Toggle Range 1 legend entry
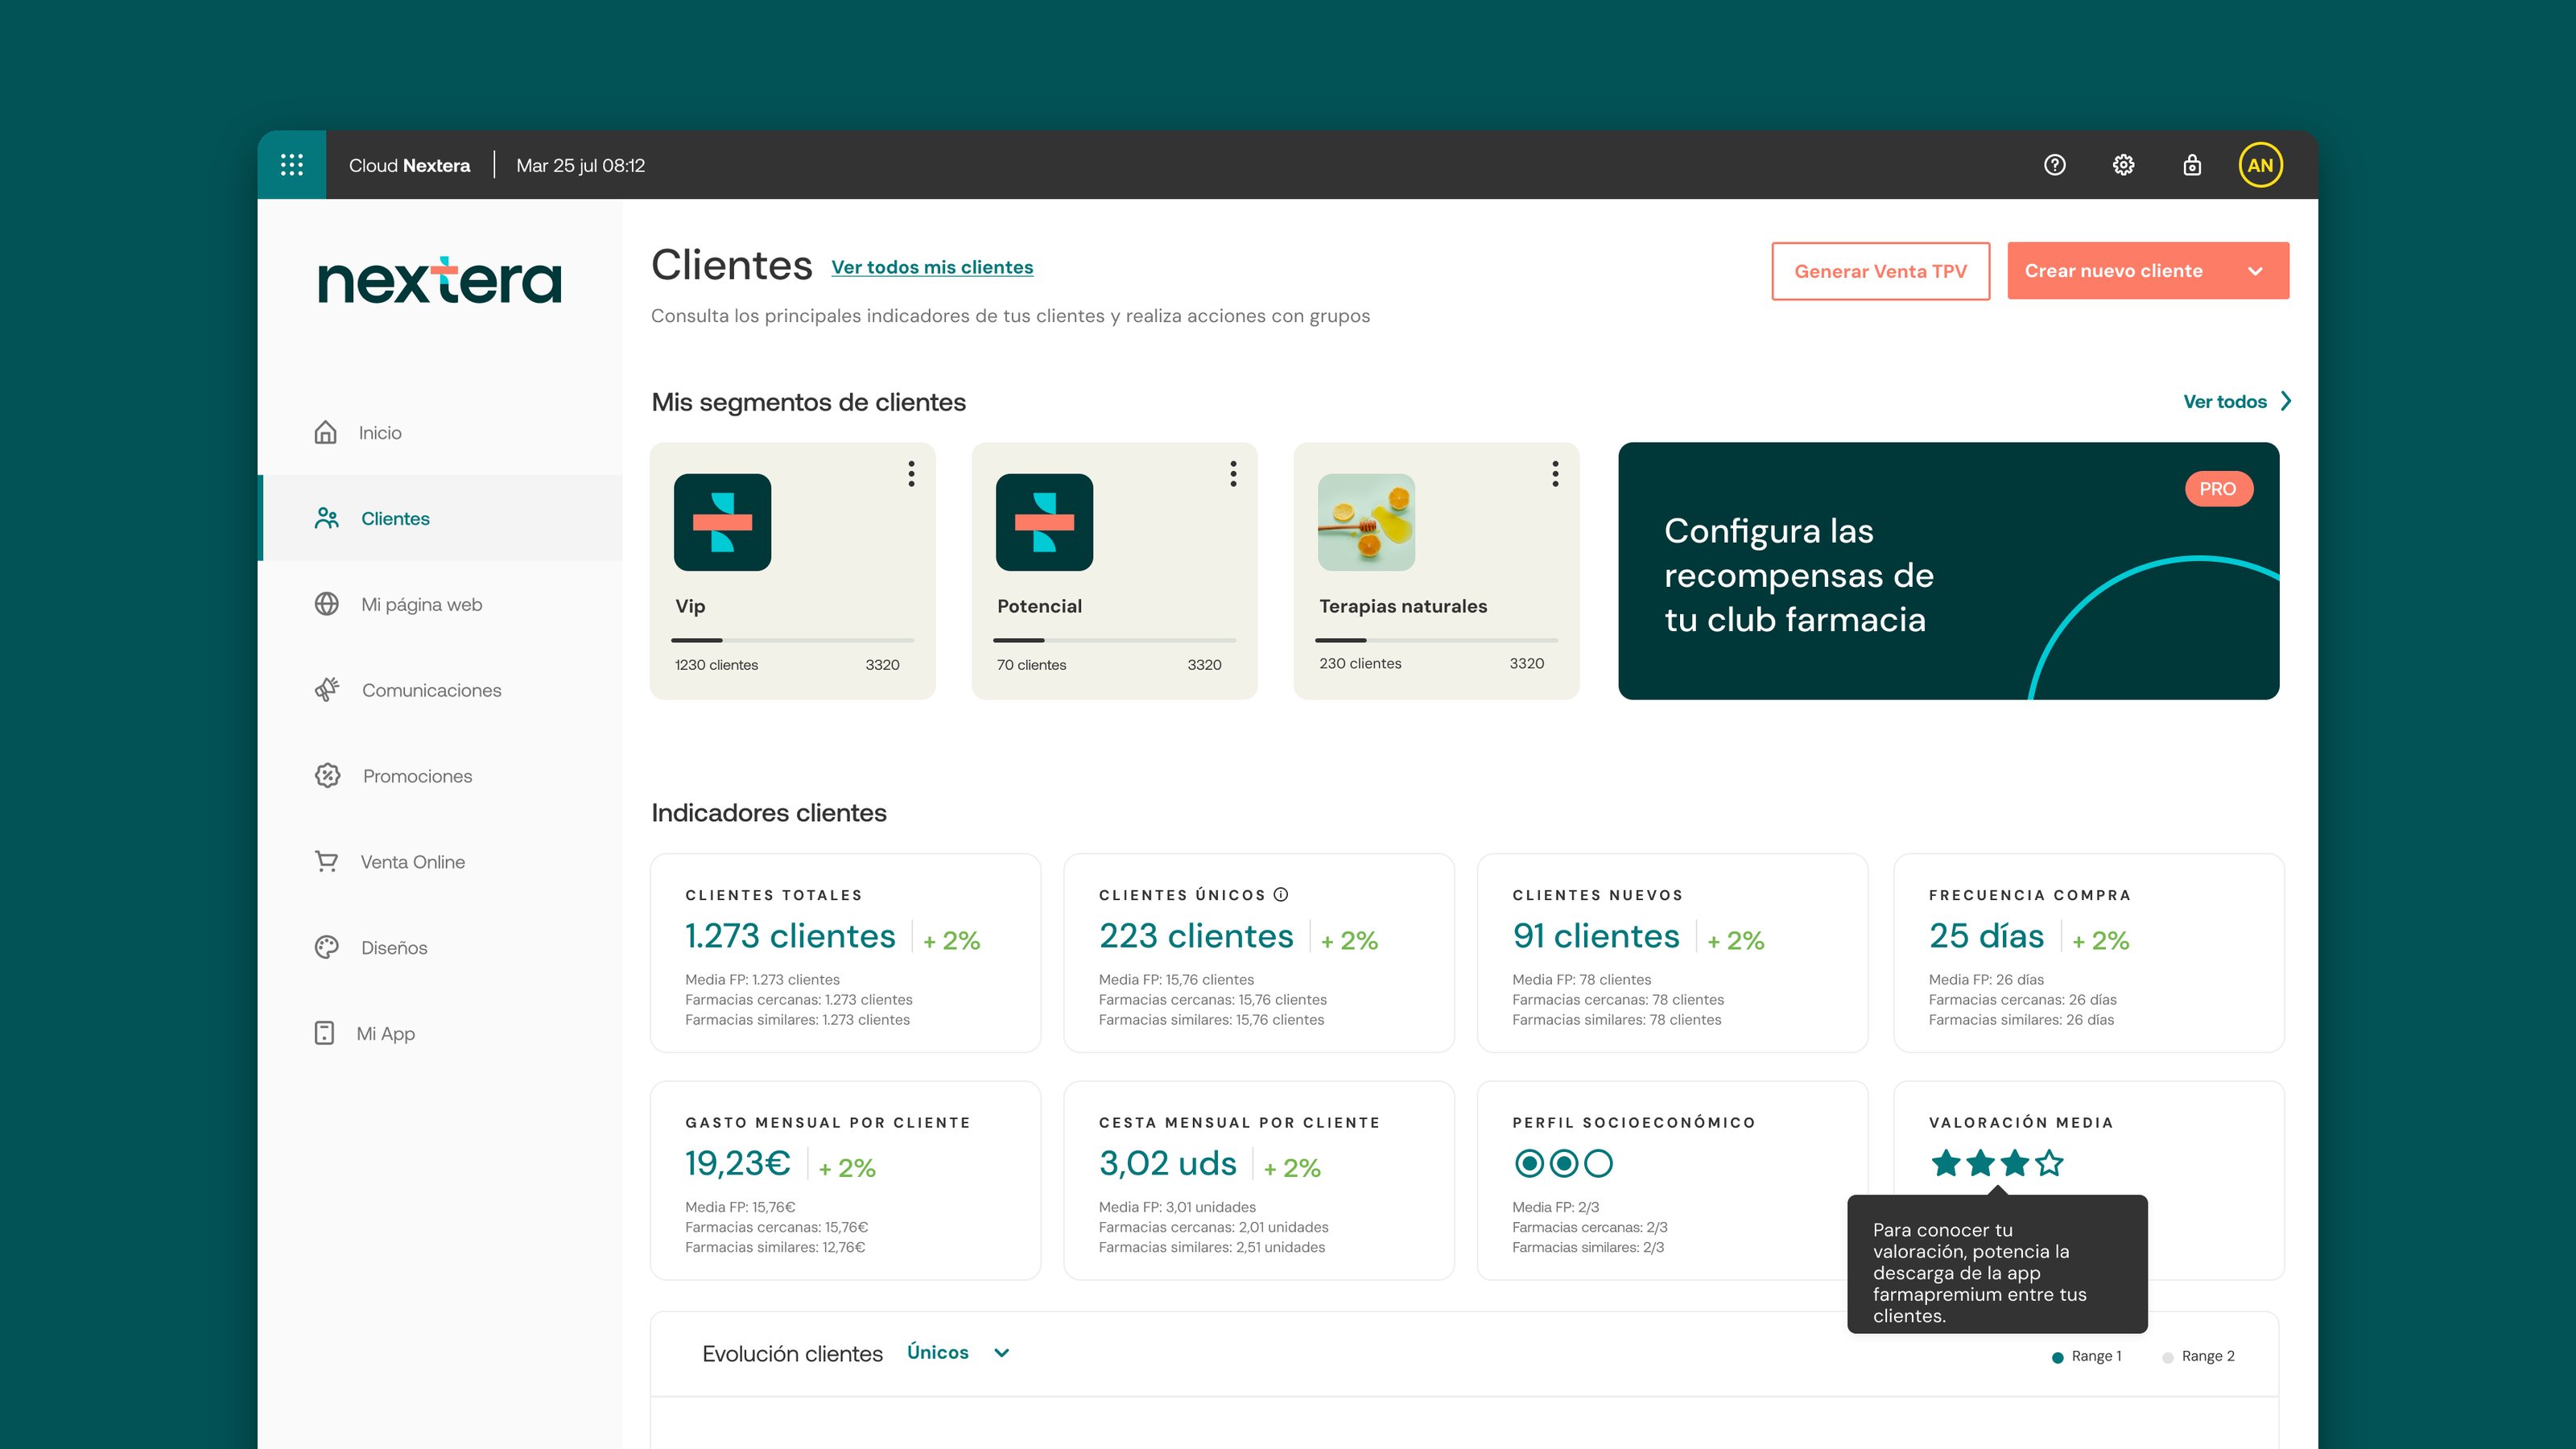Viewport: 2576px width, 1449px height. [2086, 1356]
